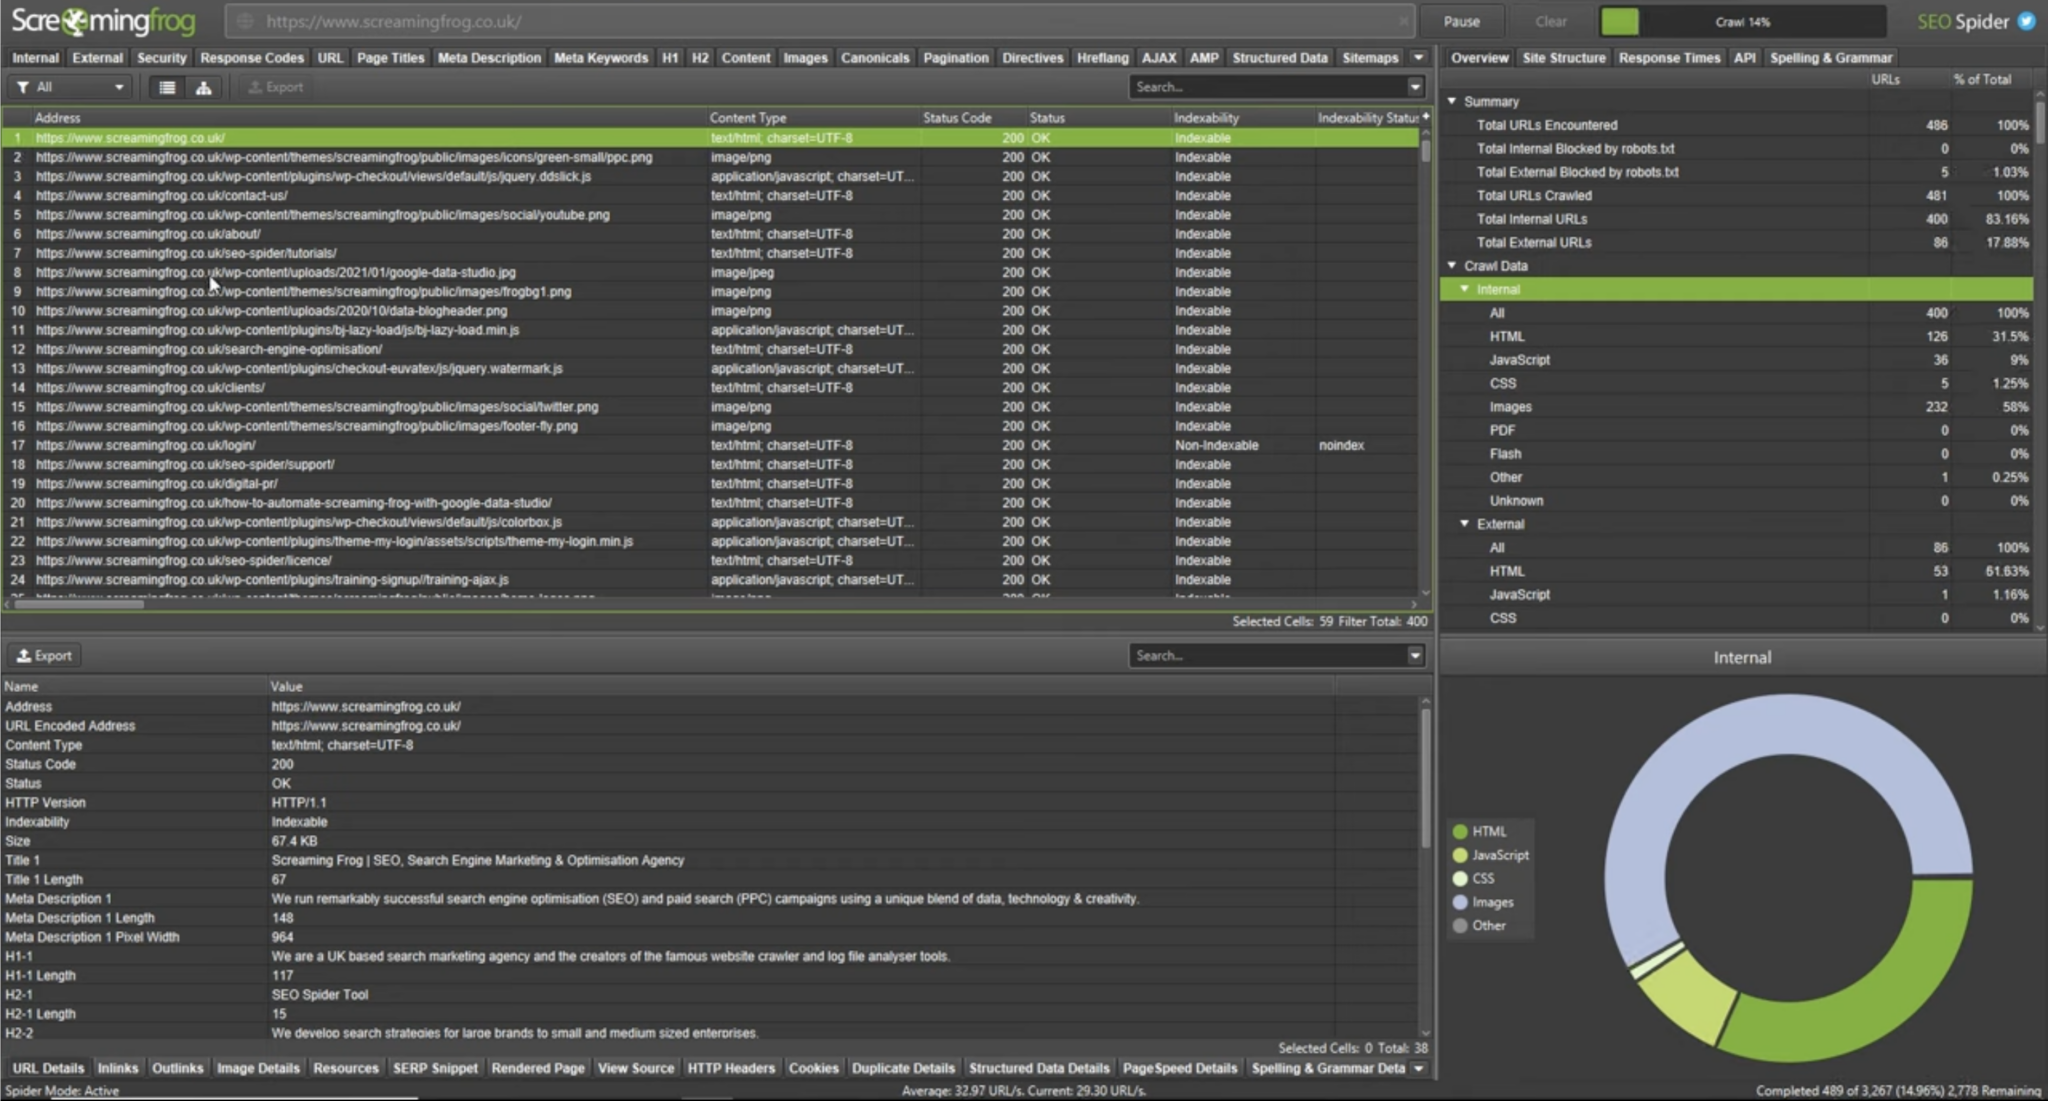Image resolution: width=2048 pixels, height=1101 pixels.
Task: Open Spelling & Grammar right tab
Action: 1831,58
